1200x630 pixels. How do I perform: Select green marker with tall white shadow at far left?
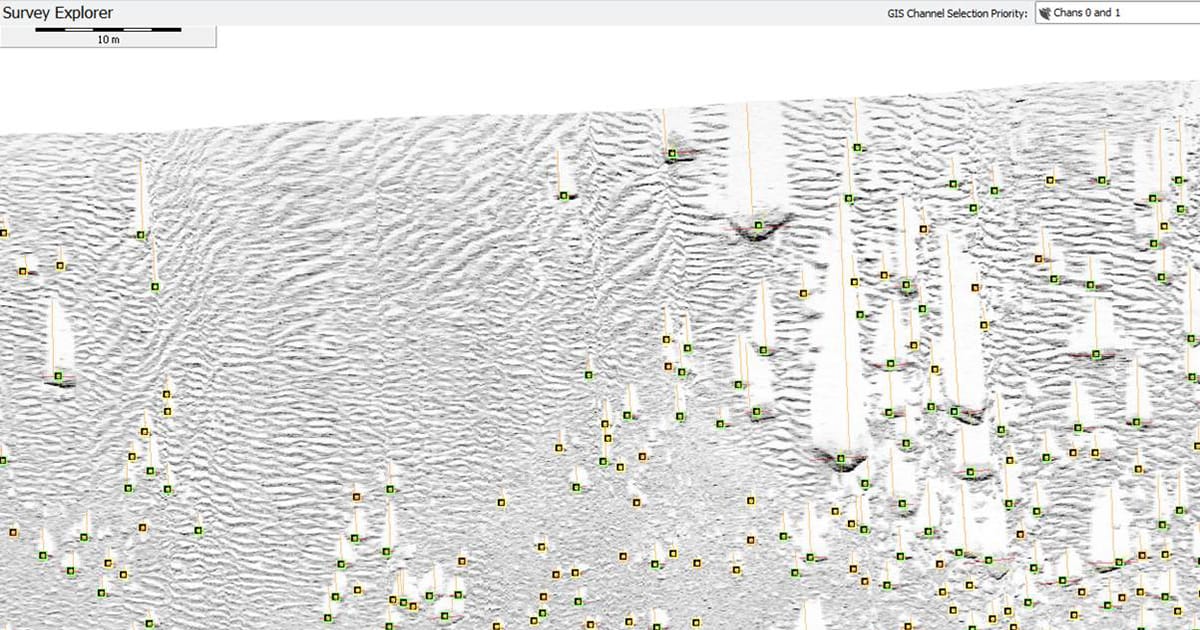(58, 376)
